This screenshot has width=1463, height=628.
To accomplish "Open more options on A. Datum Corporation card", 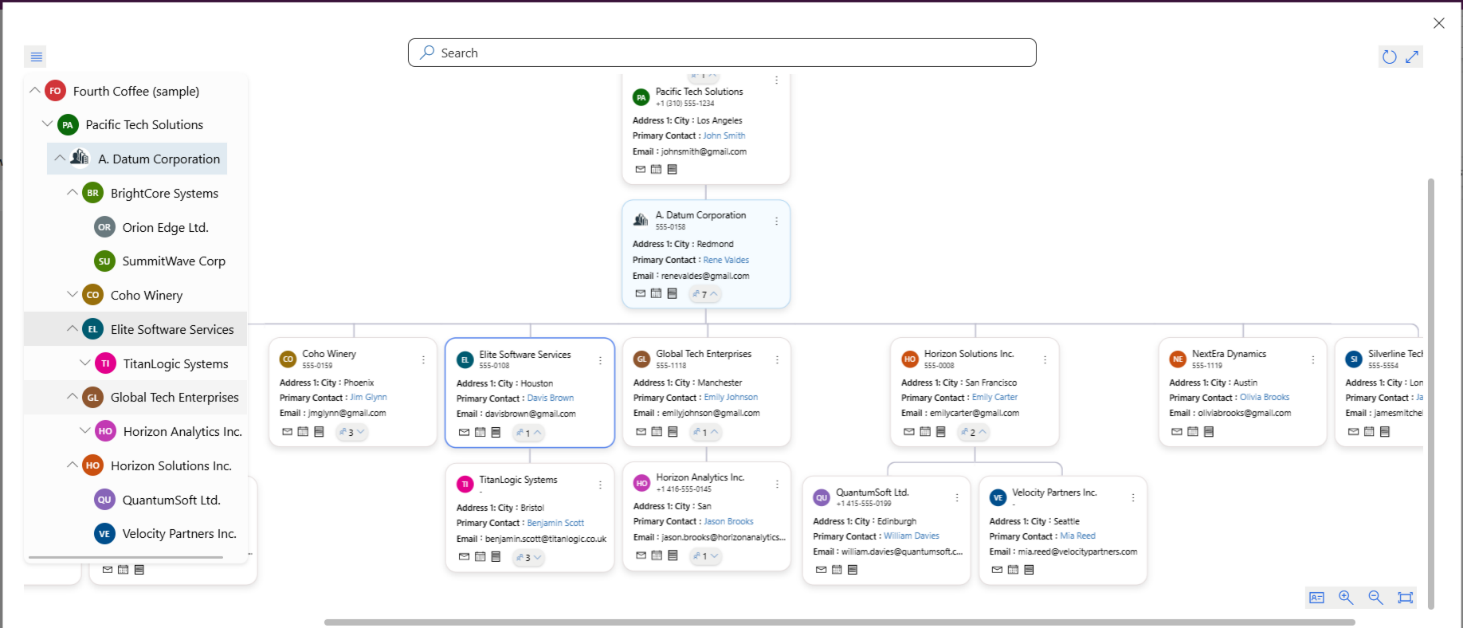I will tap(777, 221).
